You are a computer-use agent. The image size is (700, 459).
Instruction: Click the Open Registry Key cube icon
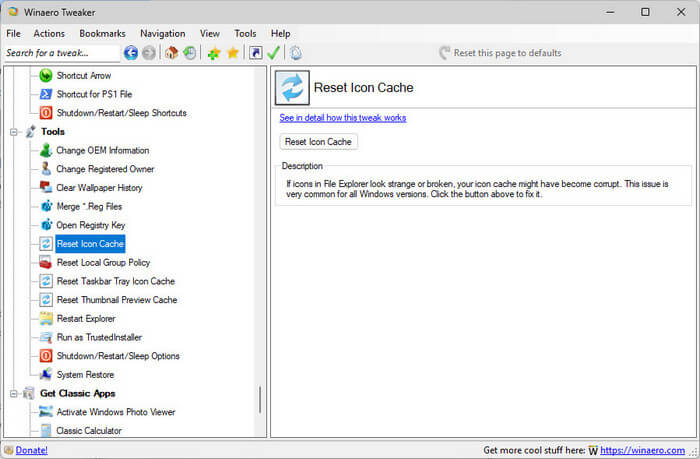click(x=46, y=225)
